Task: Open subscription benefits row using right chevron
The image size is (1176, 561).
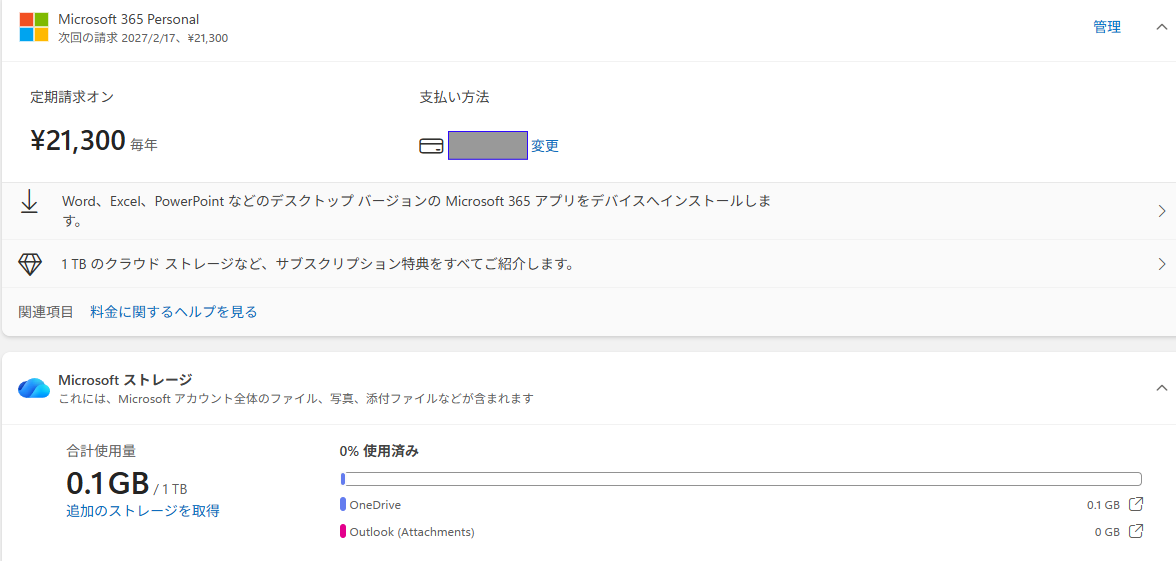Action: pos(1161,264)
